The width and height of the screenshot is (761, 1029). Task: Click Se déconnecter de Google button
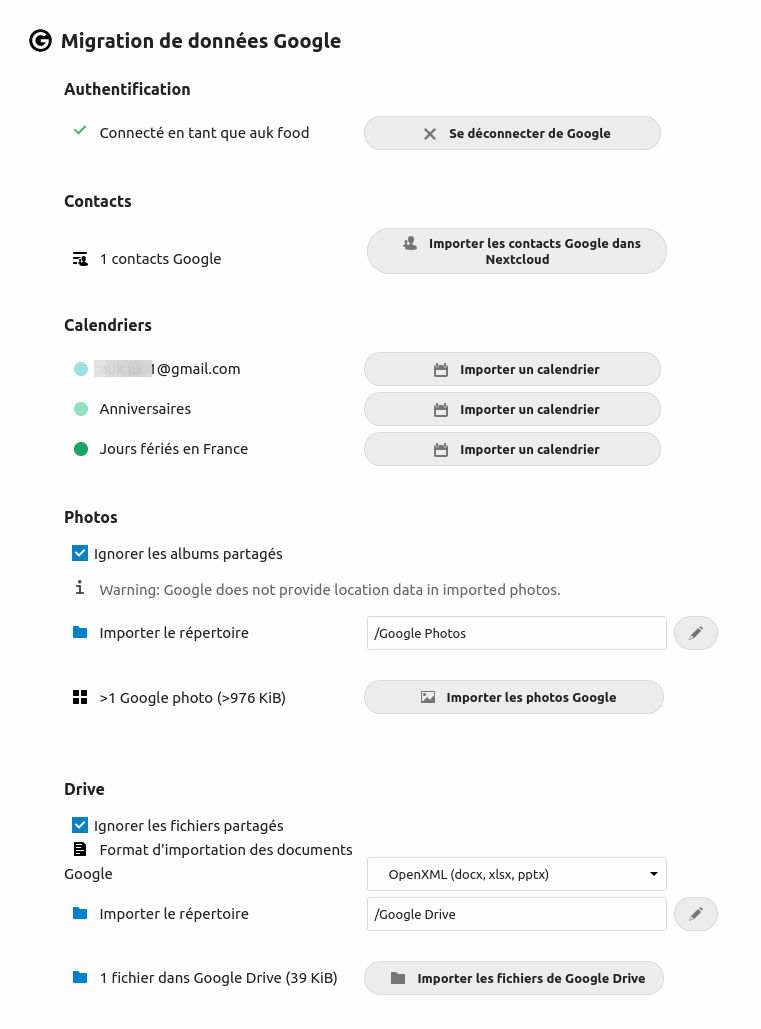click(x=512, y=133)
